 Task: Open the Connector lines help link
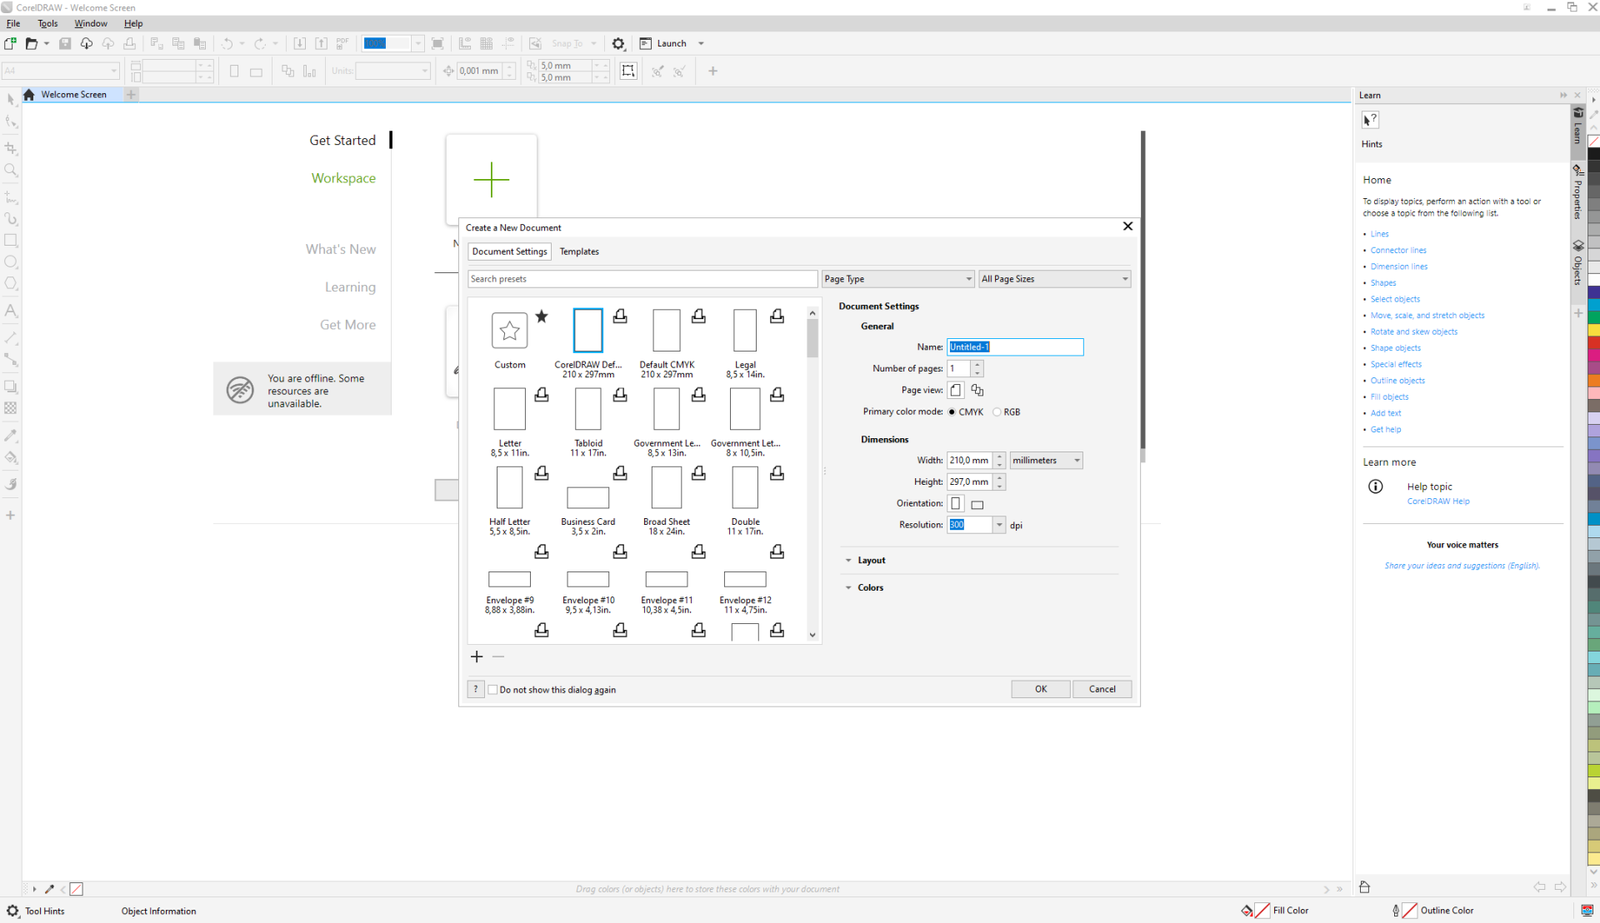click(1398, 250)
